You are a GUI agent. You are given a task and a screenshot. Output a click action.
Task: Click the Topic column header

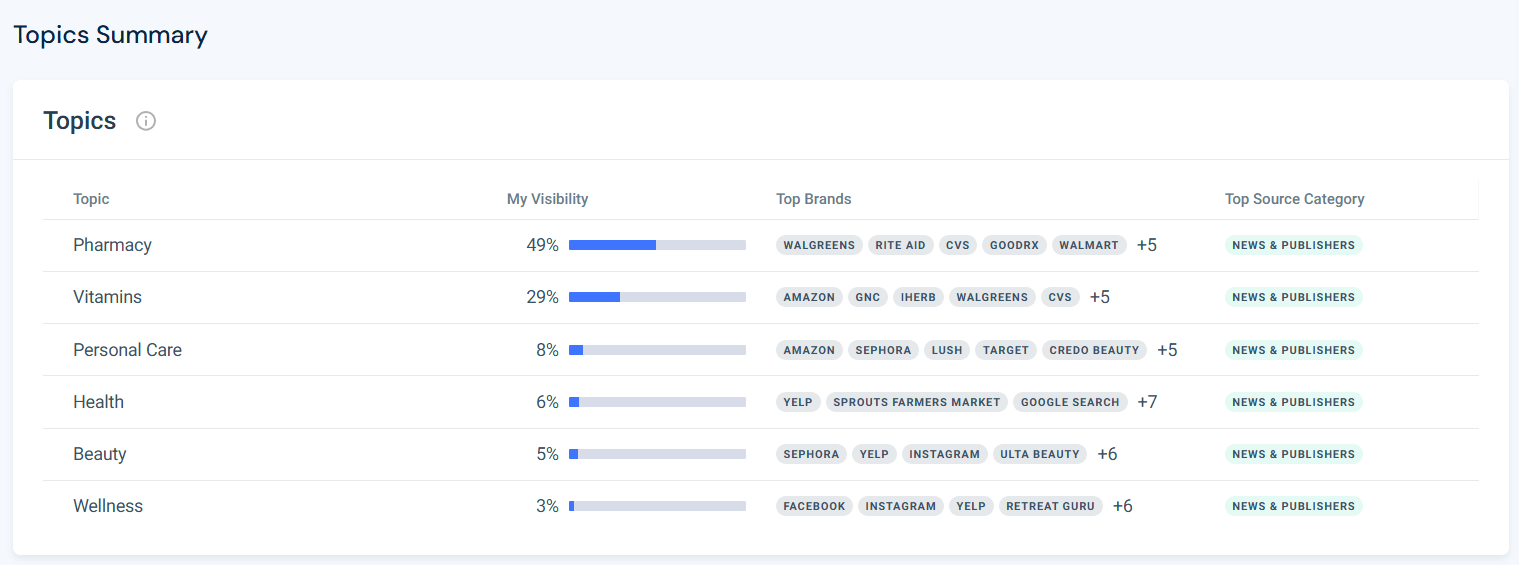[91, 199]
